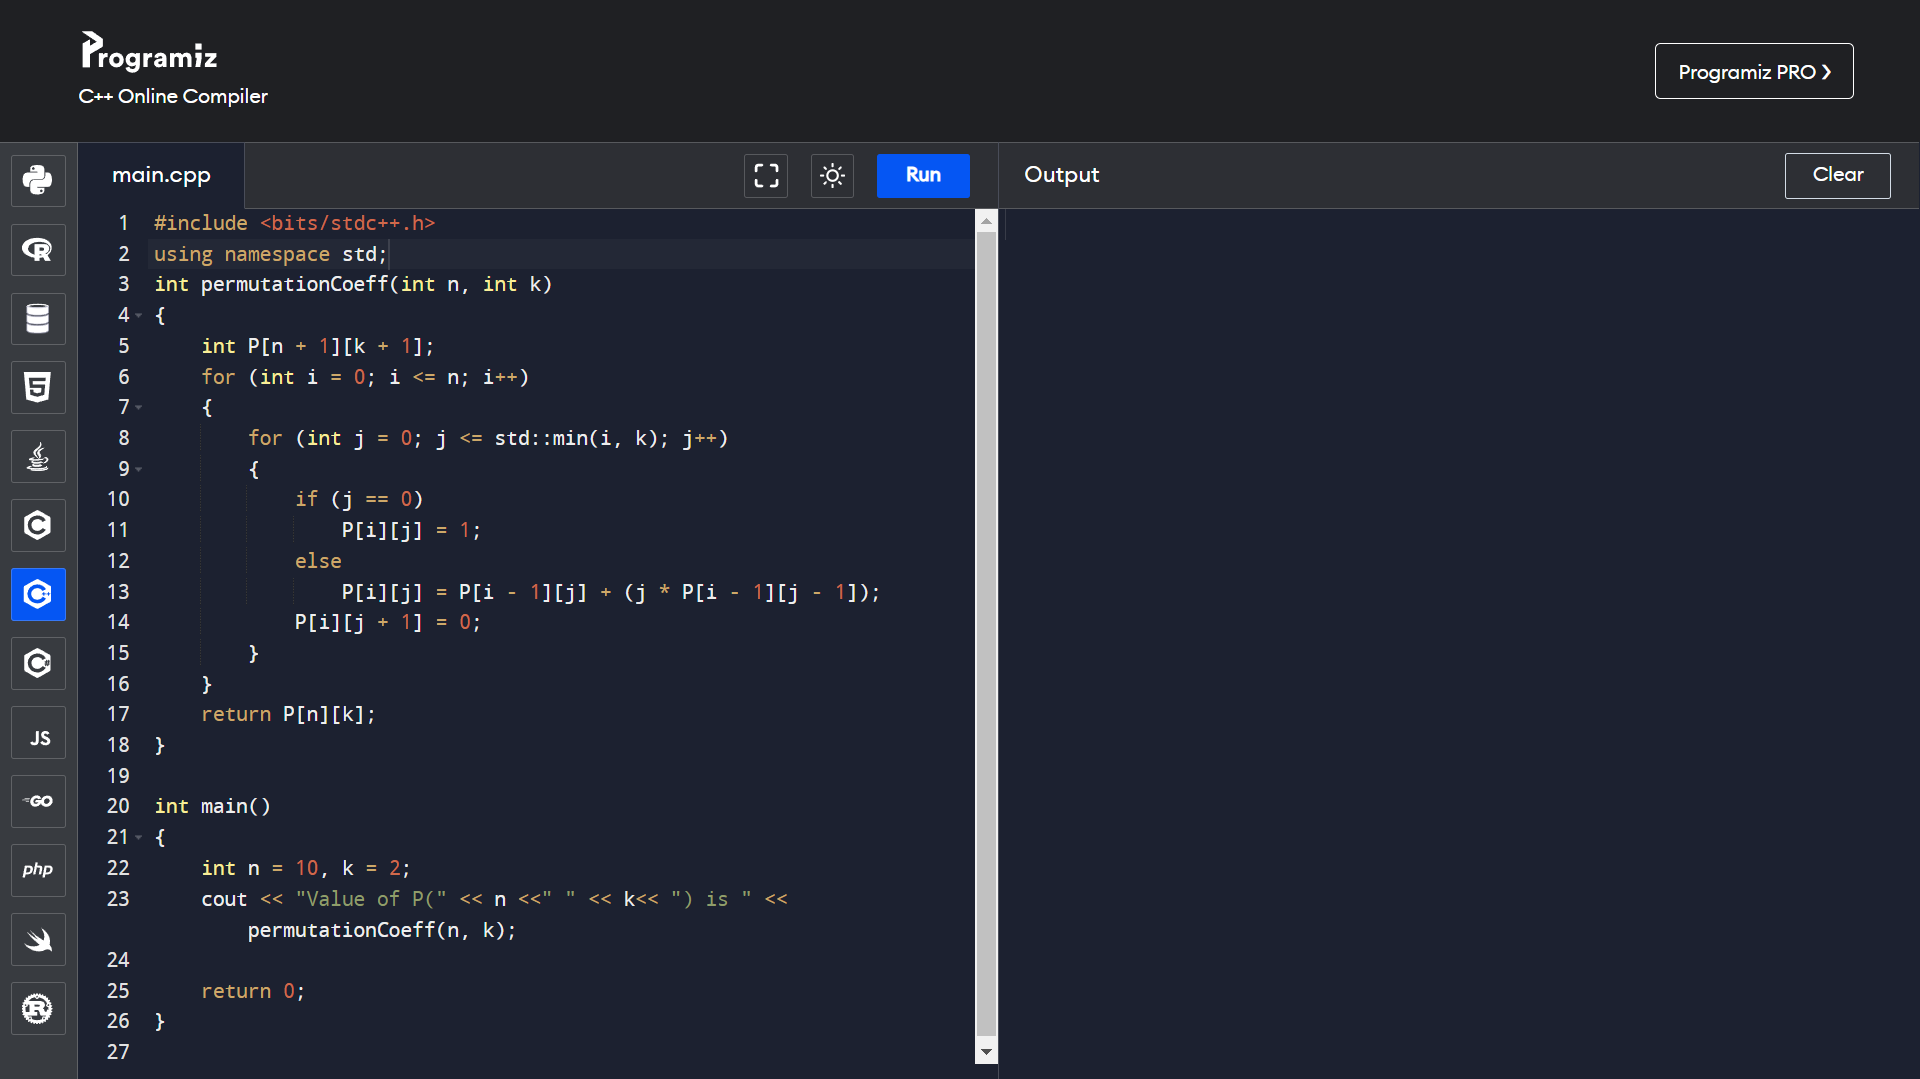This screenshot has width=1920, height=1079.
Task: Click on 'return 0;' line
Action: click(x=253, y=991)
